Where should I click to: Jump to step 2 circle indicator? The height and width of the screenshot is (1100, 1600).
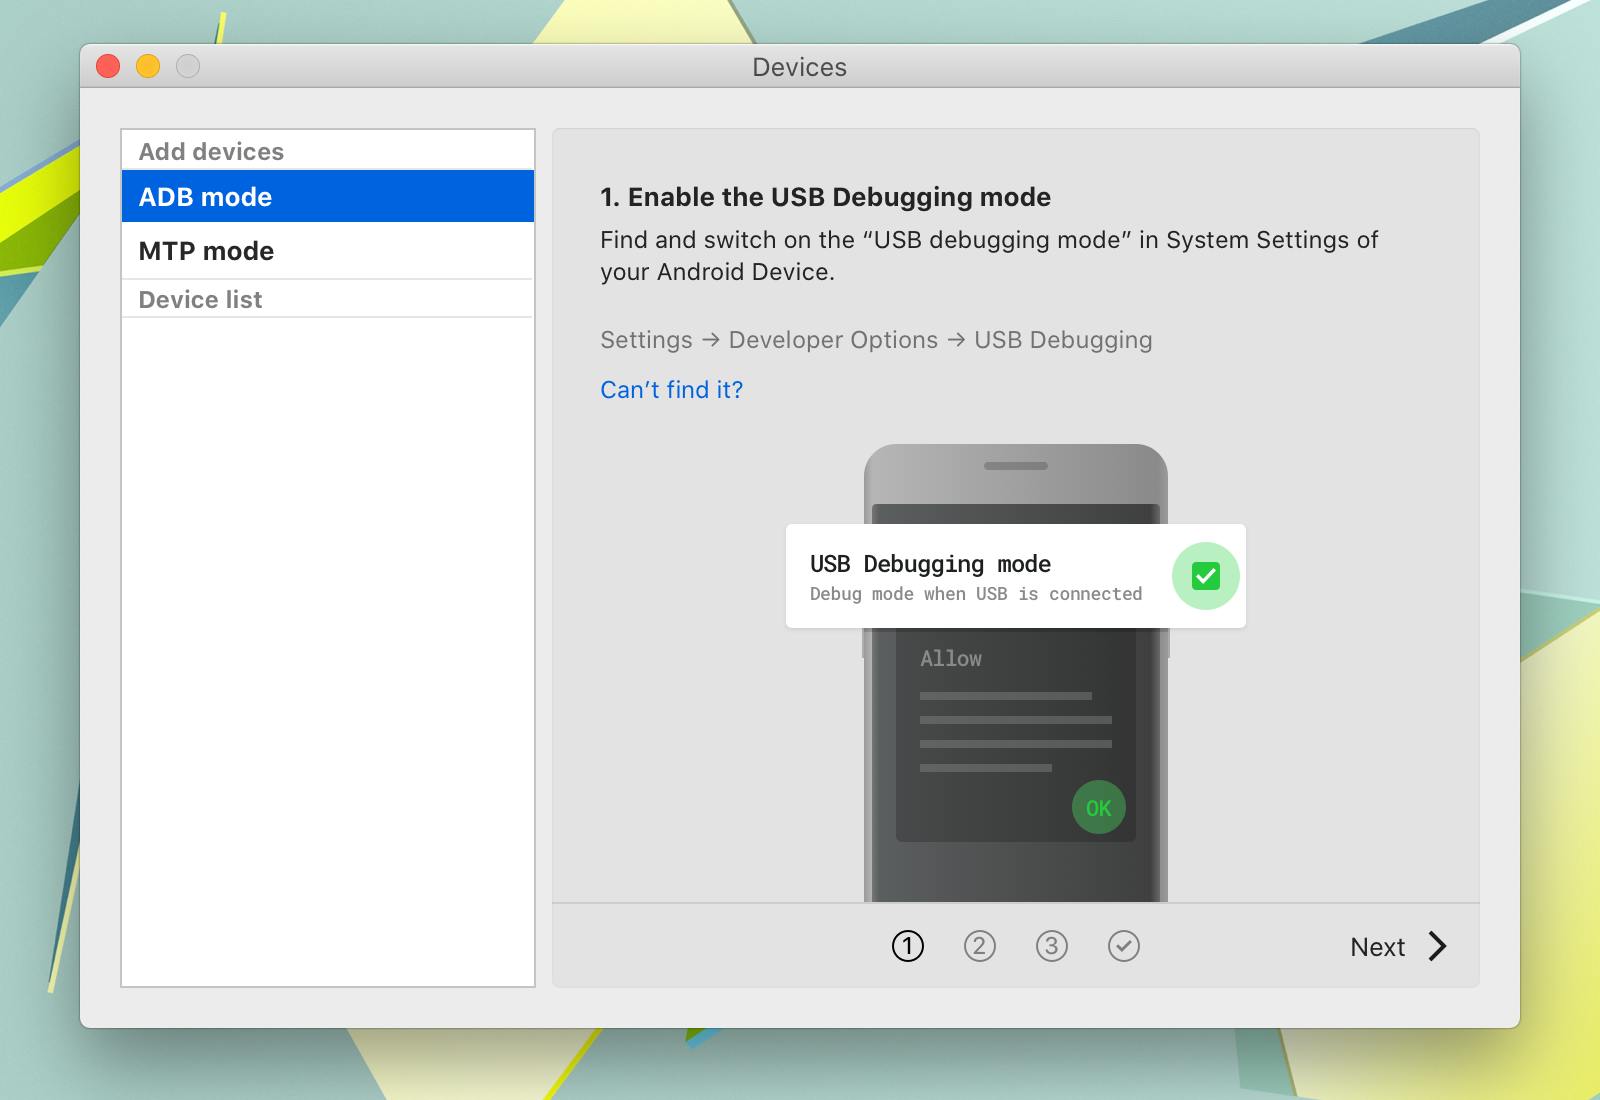tap(979, 946)
